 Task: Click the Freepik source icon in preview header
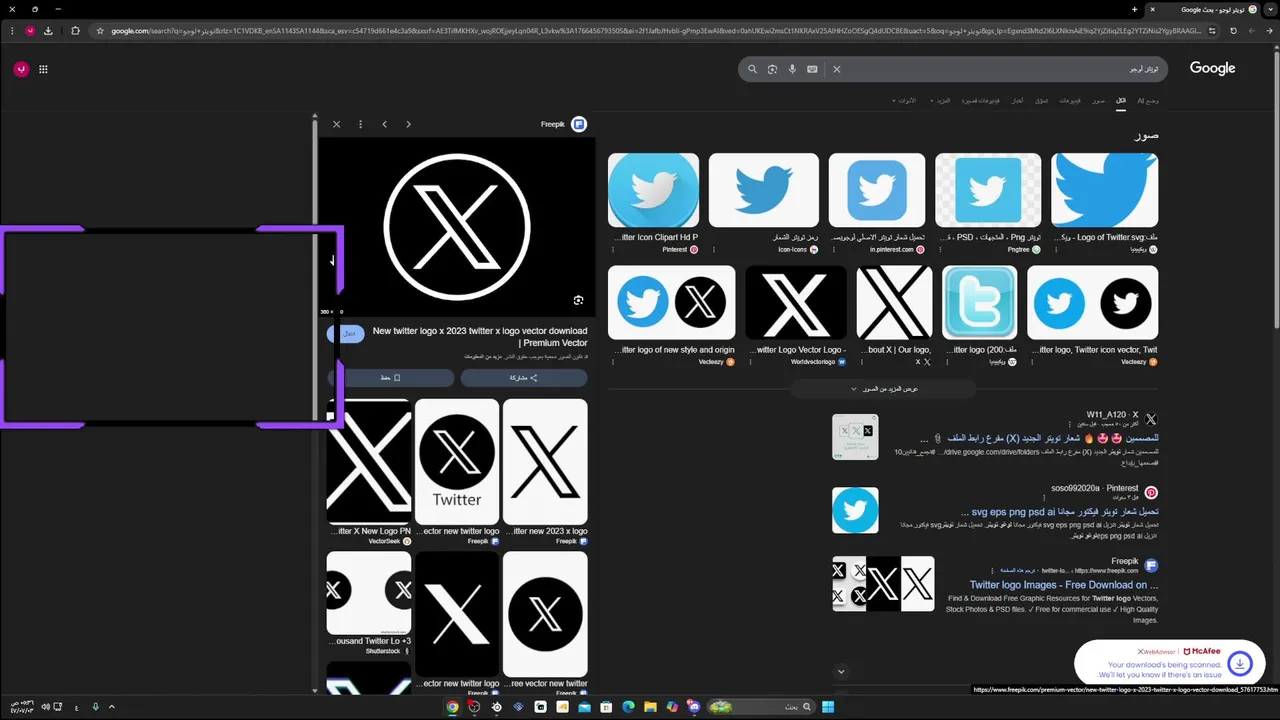[x=579, y=124]
